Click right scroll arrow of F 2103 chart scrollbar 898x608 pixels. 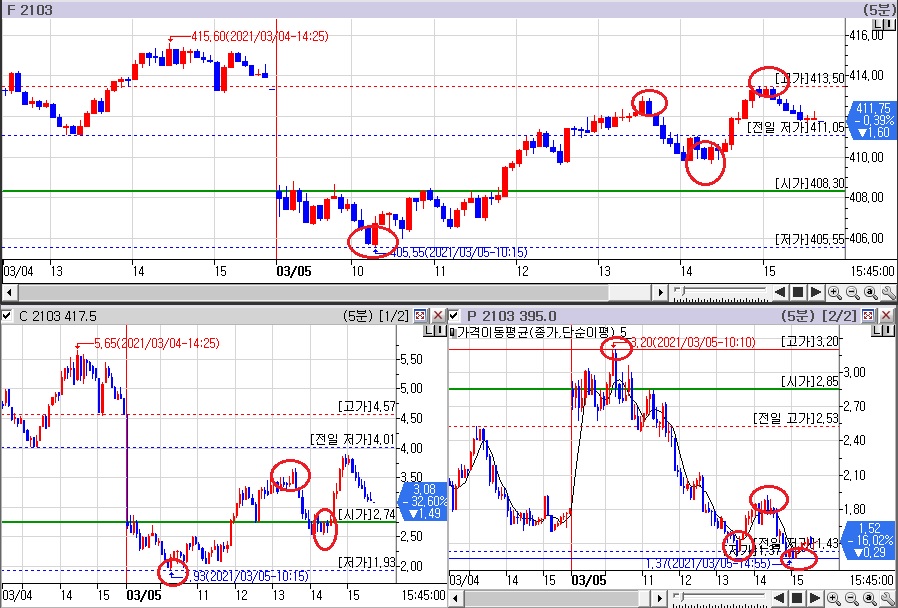(x=660, y=293)
